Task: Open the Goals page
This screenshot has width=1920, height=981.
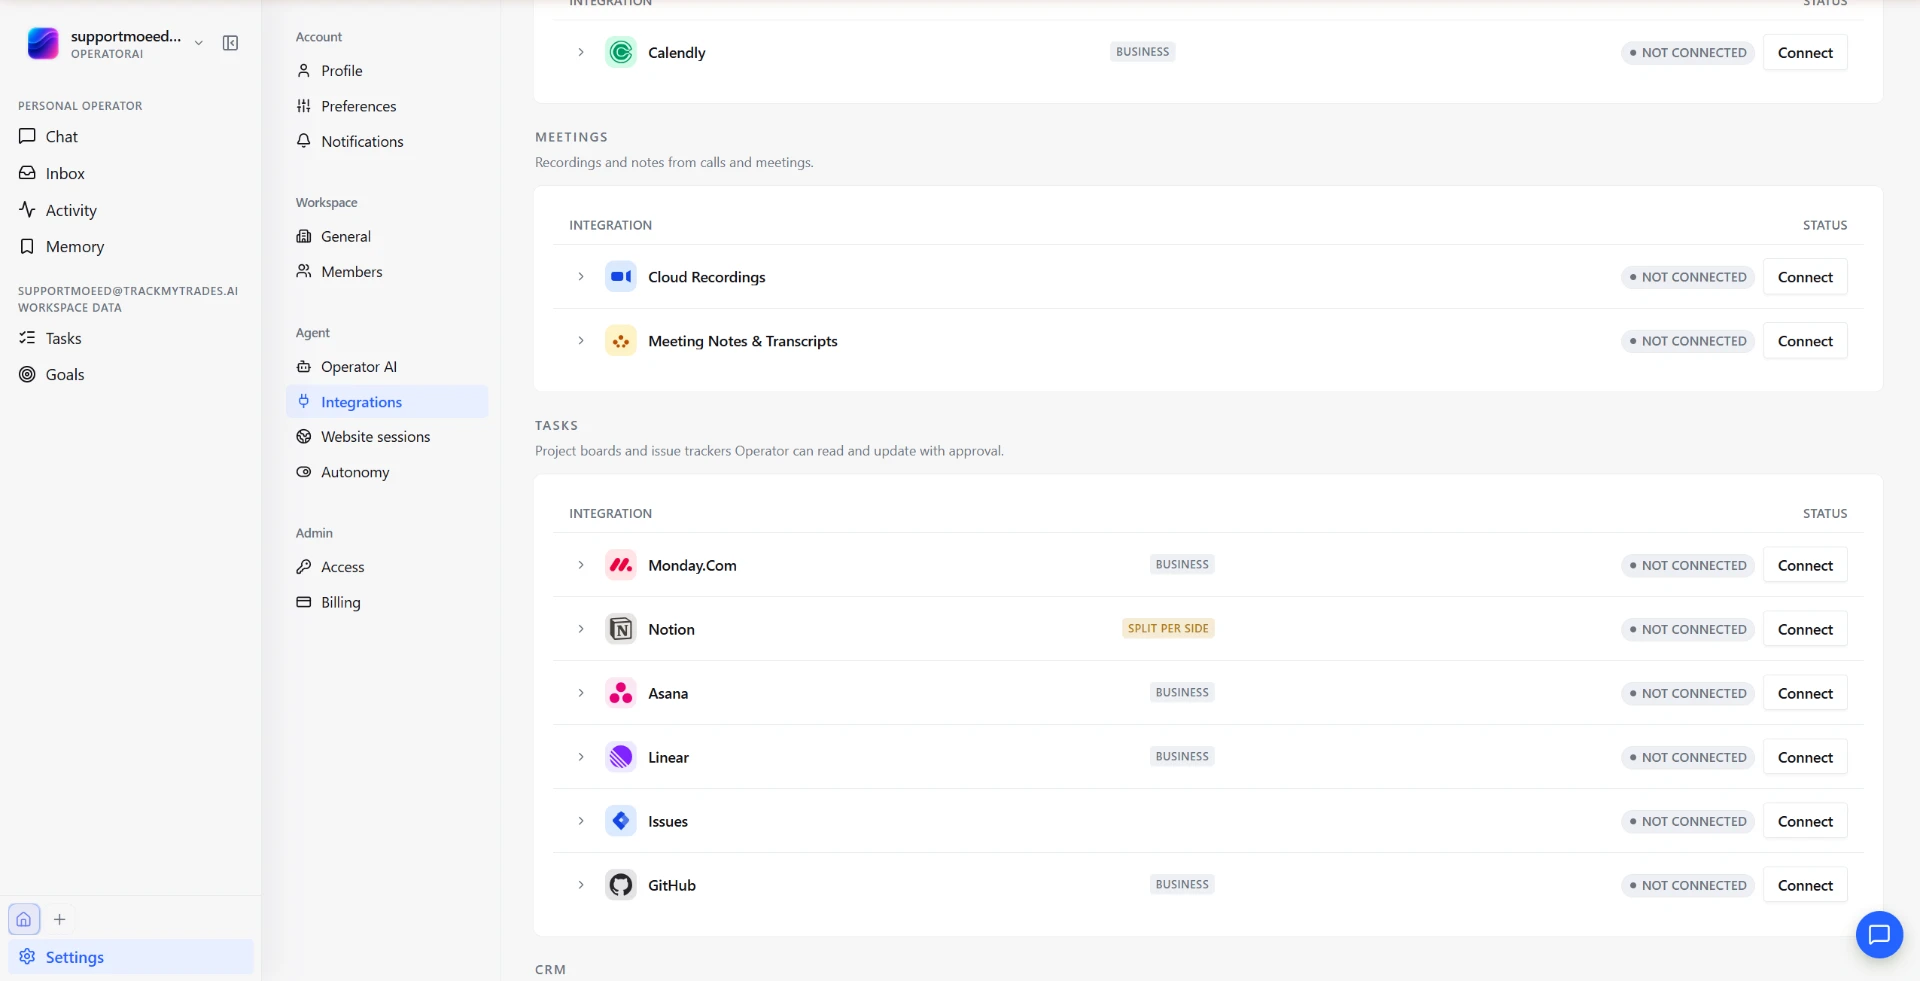Action: 130,374
